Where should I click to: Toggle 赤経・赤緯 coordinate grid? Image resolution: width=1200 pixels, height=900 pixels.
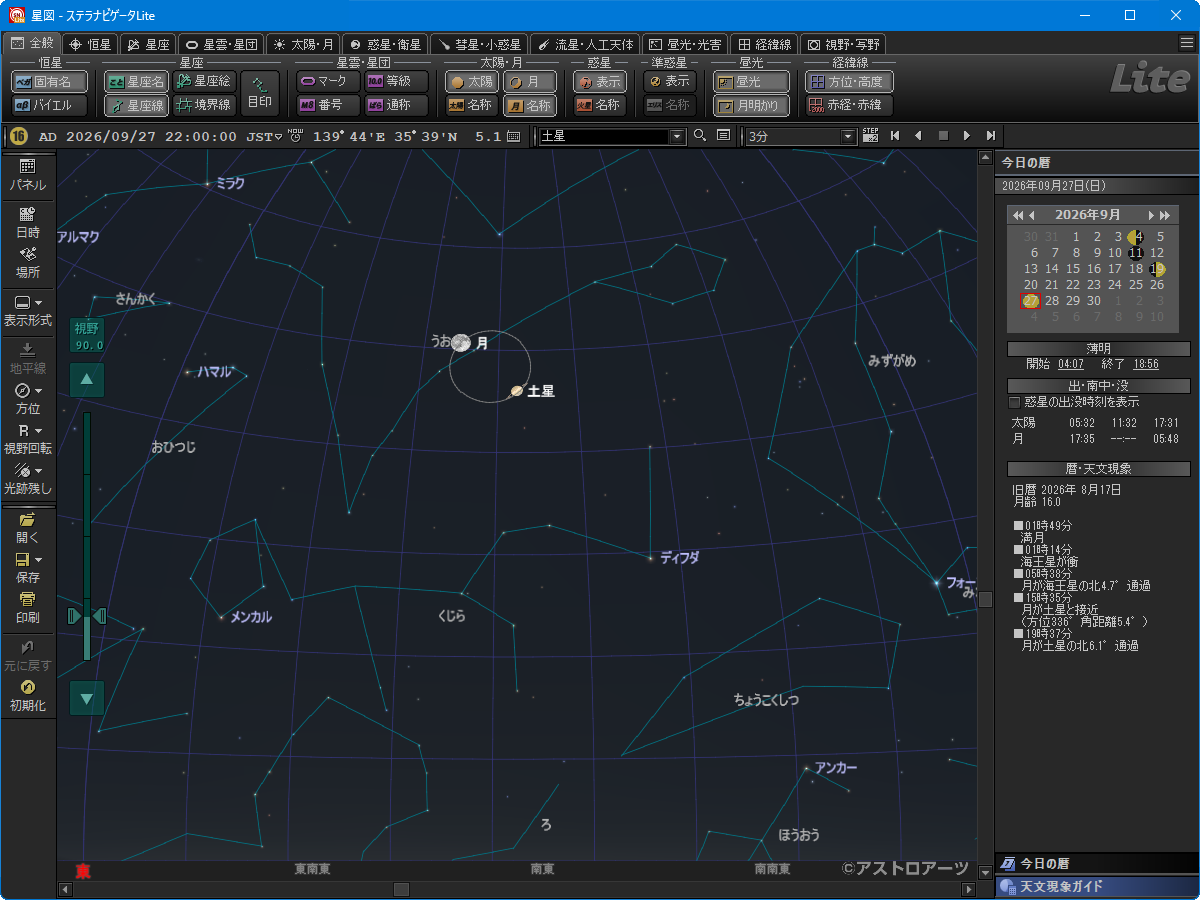(x=849, y=105)
